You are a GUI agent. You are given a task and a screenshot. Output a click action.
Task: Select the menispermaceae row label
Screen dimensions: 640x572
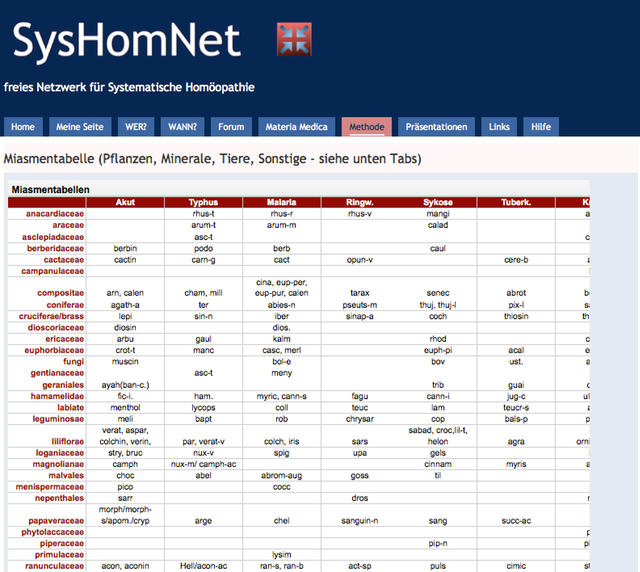[x=49, y=487]
